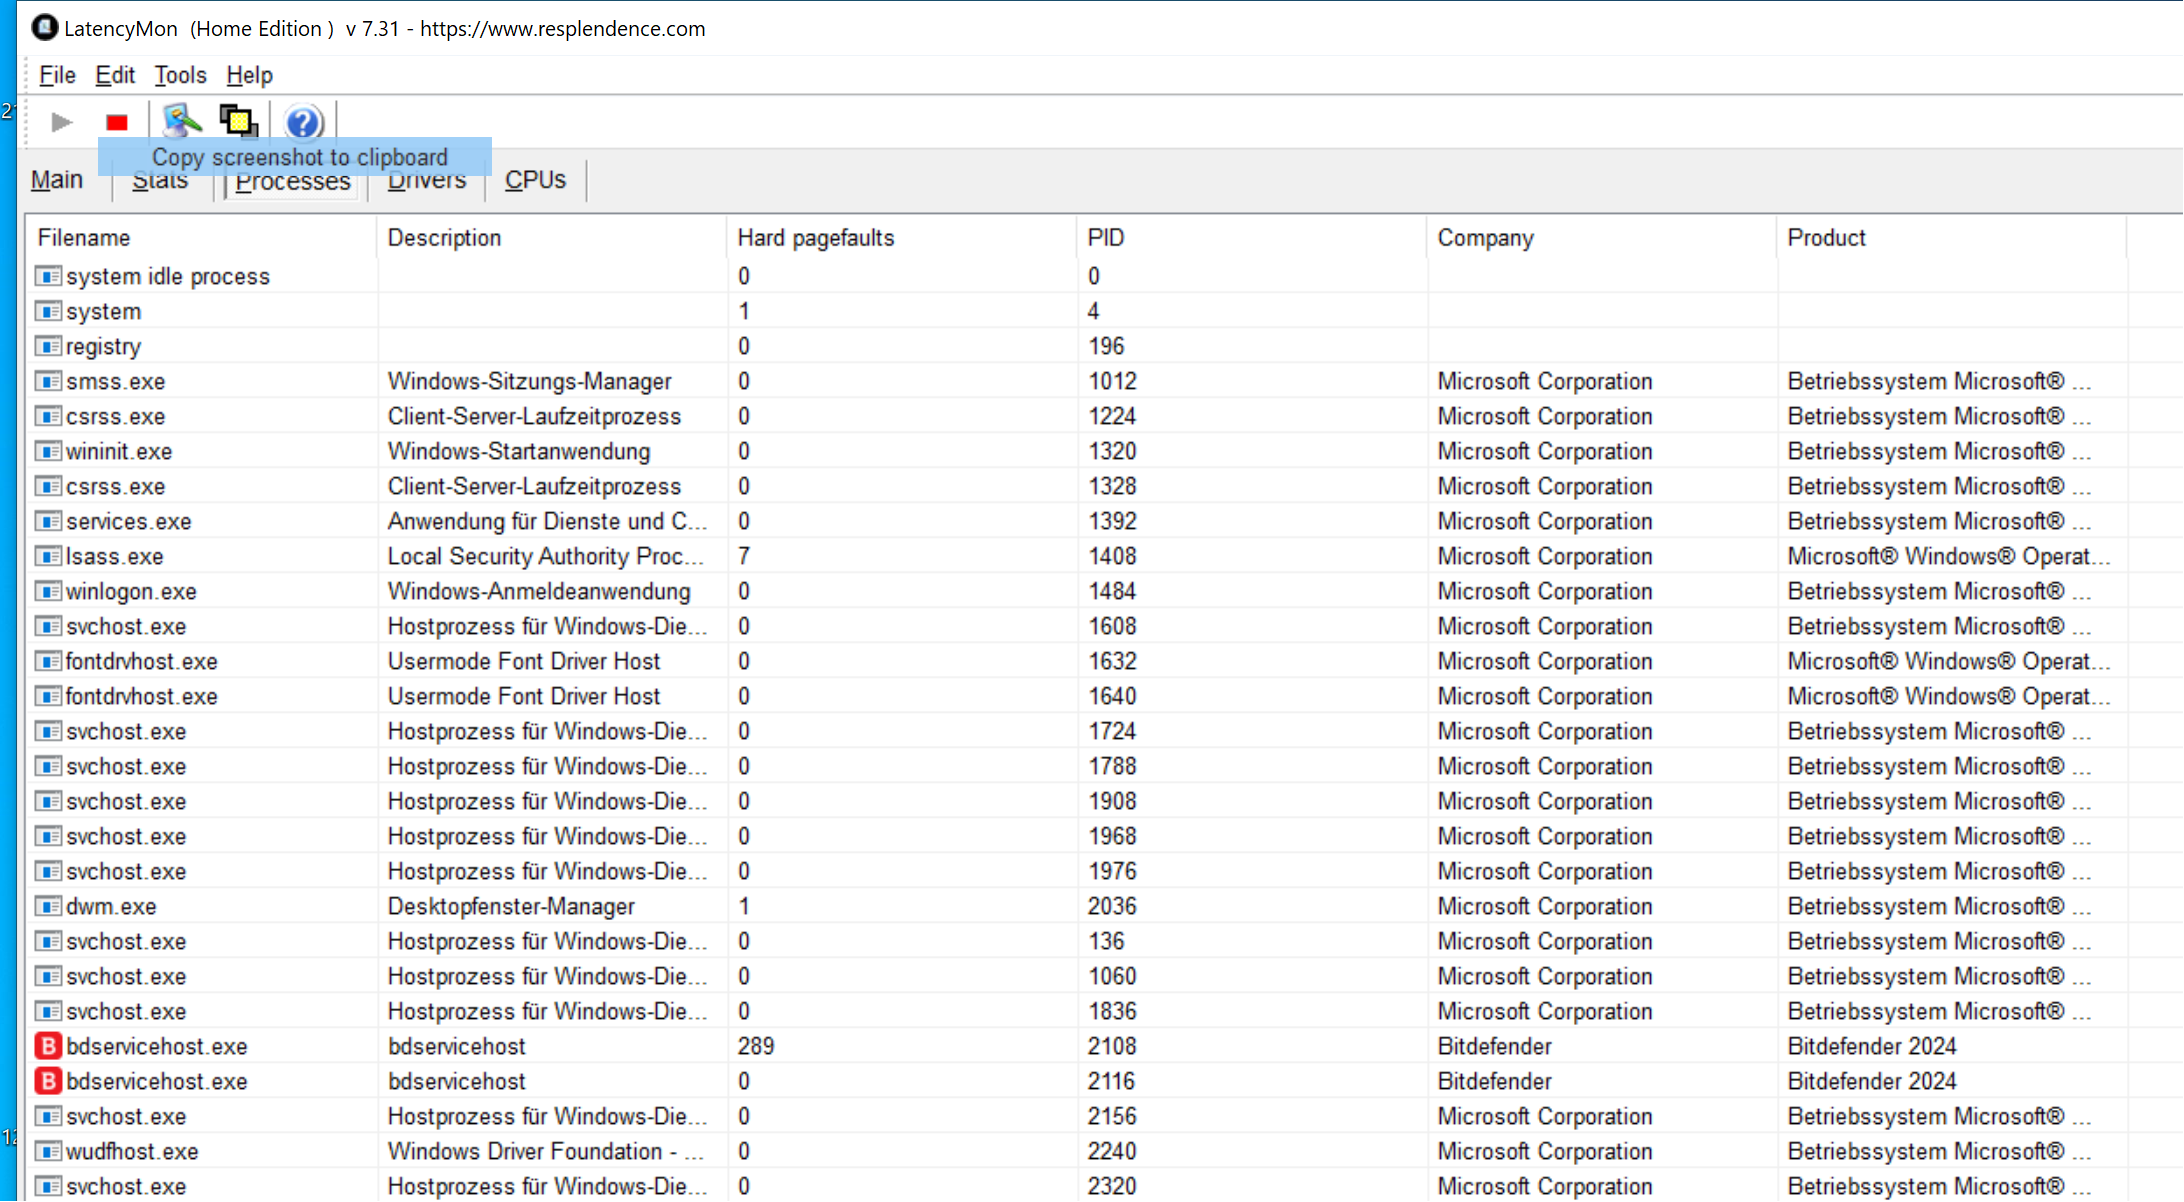Open the Tools menu
The width and height of the screenshot is (2184, 1202).
(180, 75)
